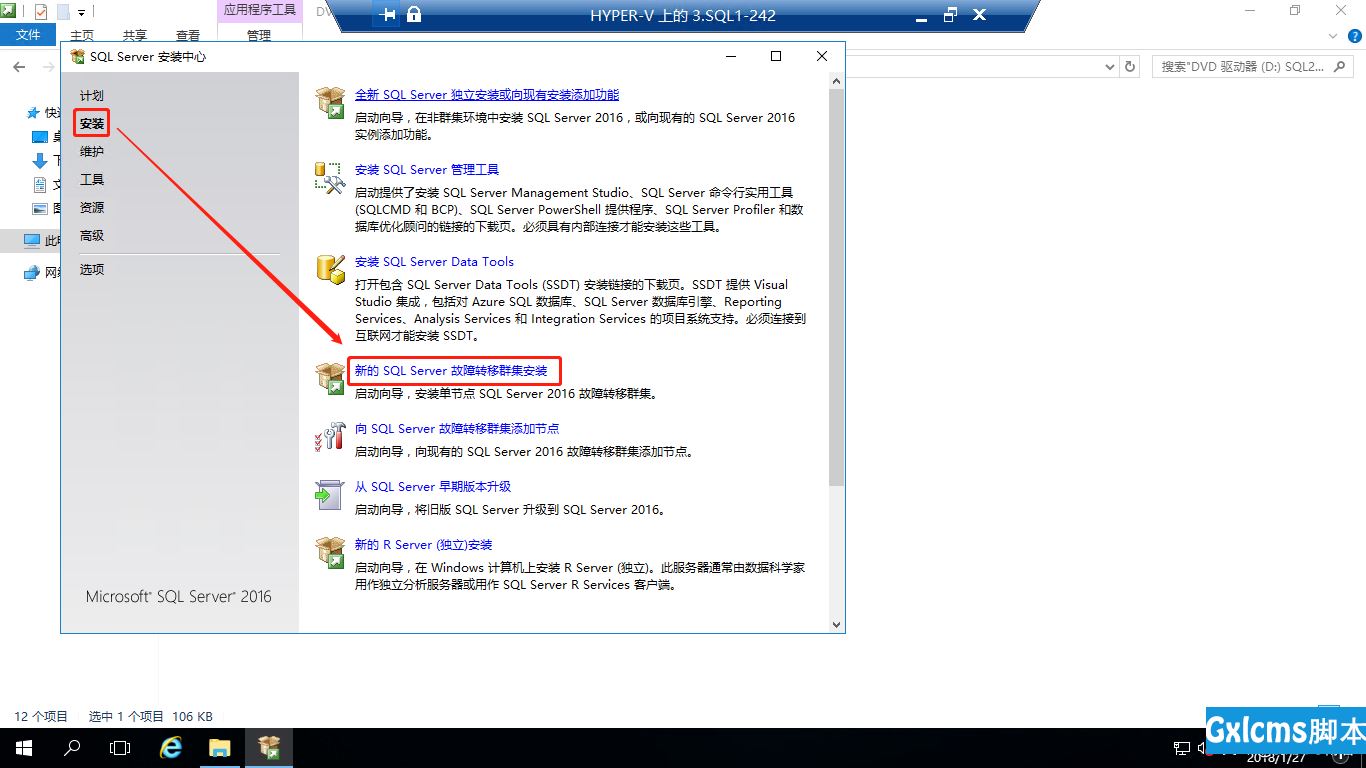The height and width of the screenshot is (768, 1366).
Task: Click the network item icon in Explorer sidebar
Action: click(x=33, y=272)
